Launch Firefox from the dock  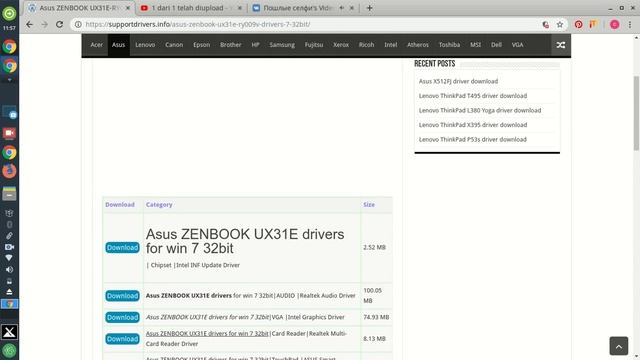click(x=9, y=171)
